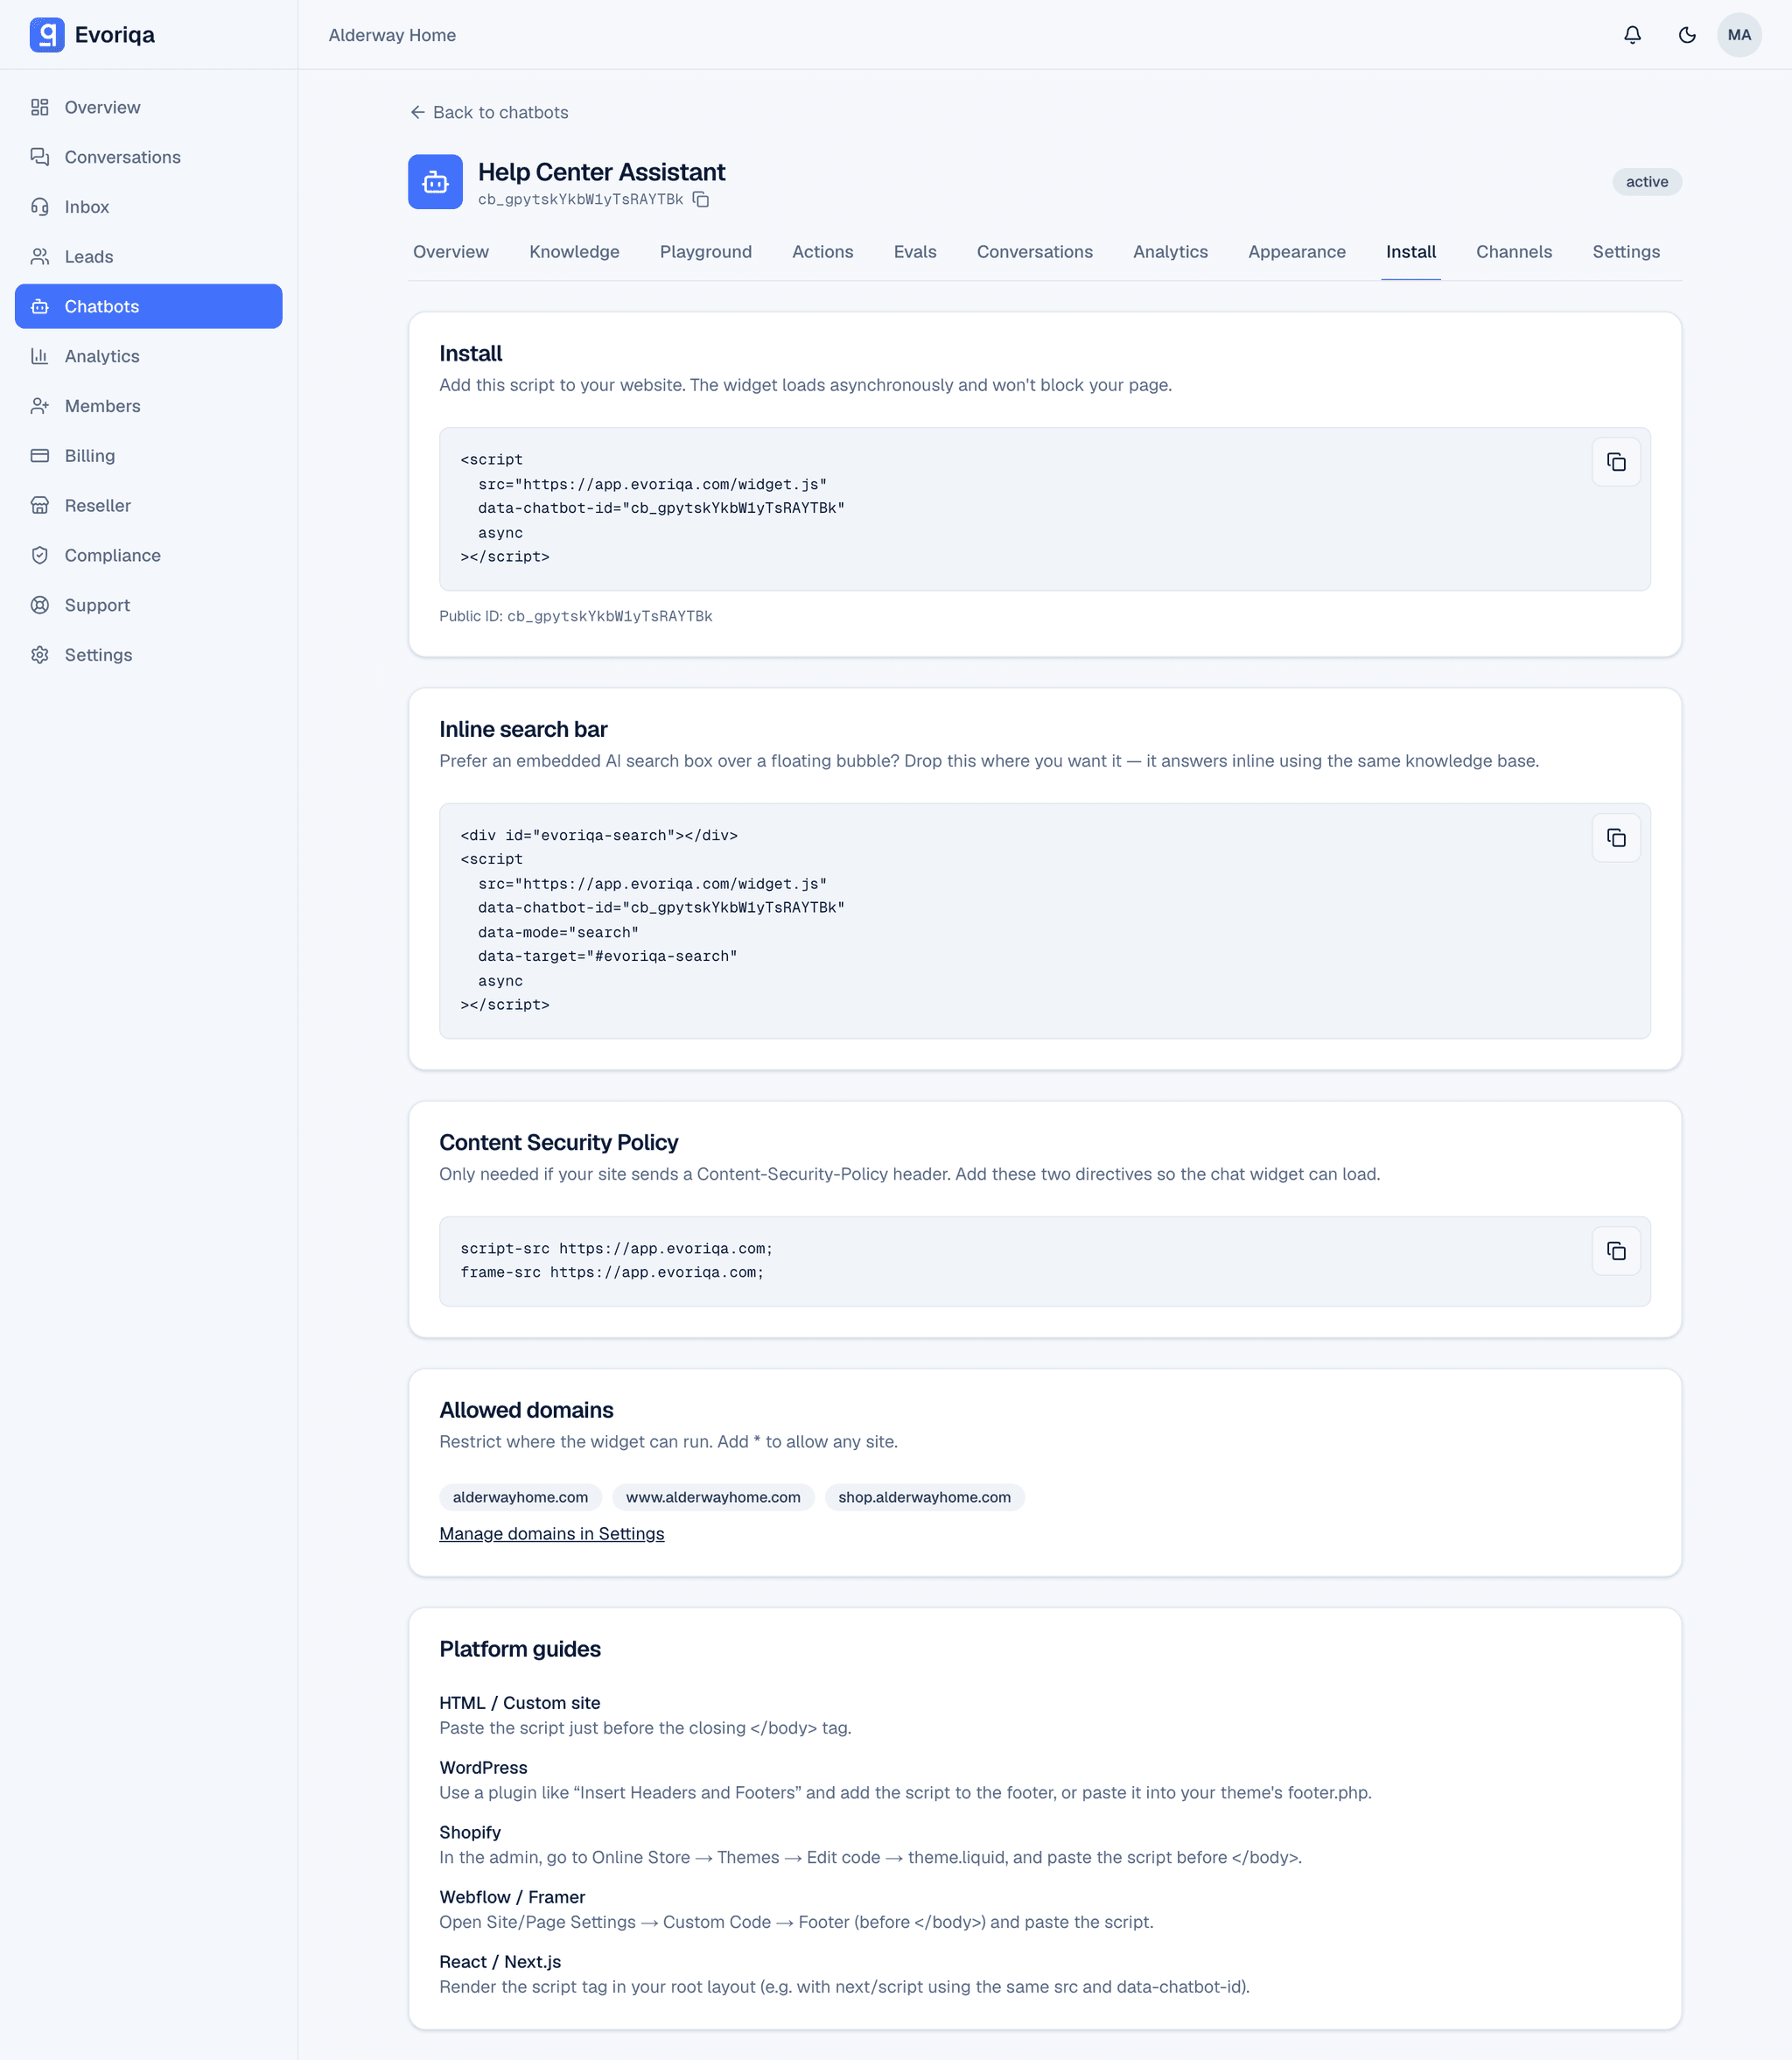
Task: Switch to the chatbot Conversations tab
Action: click(1035, 252)
